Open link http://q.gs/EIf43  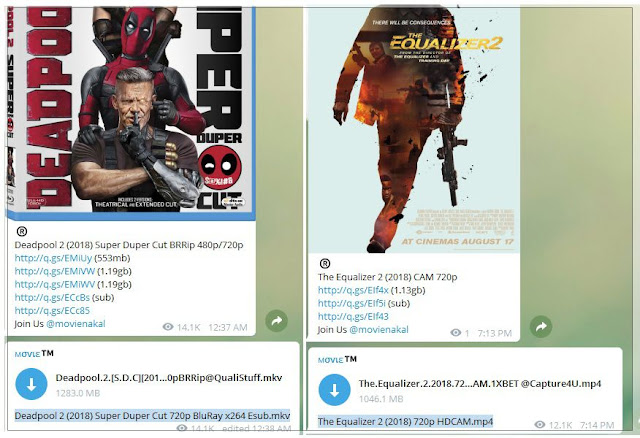353,316
